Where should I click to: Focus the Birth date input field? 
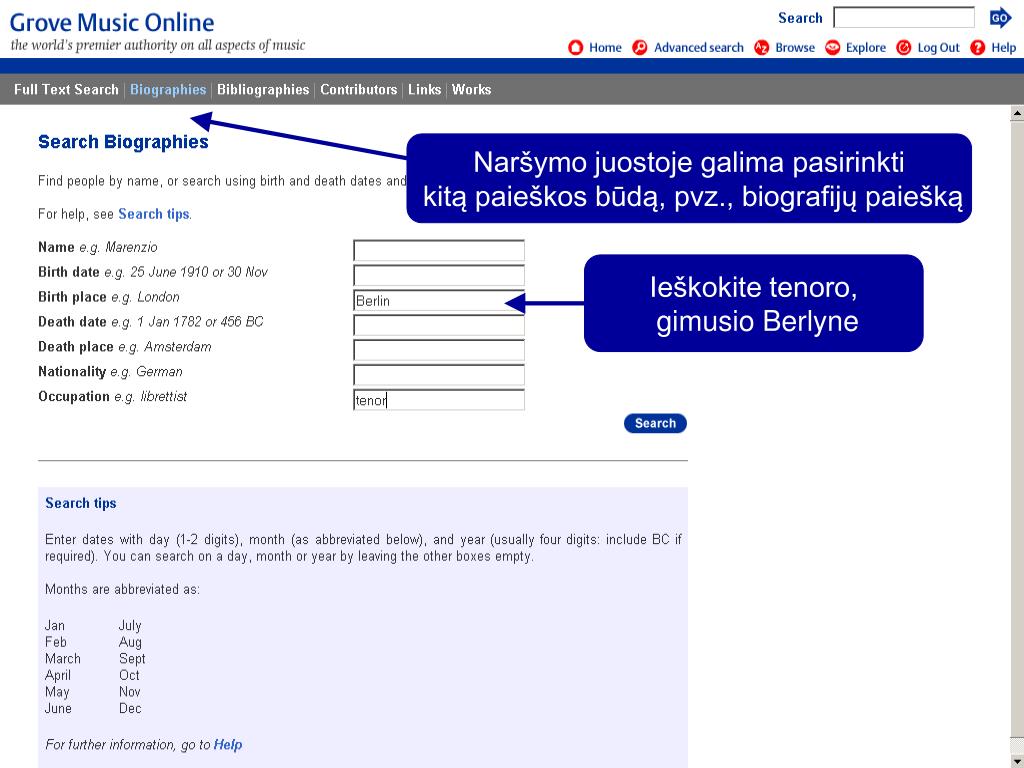point(439,276)
